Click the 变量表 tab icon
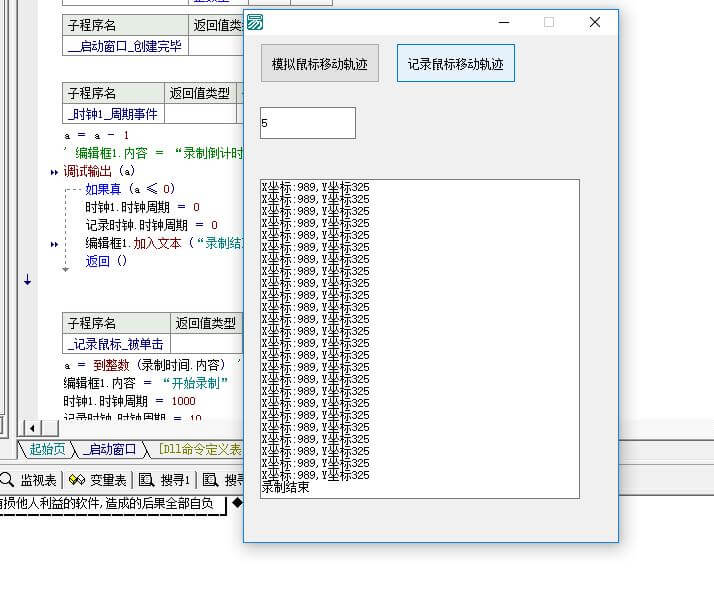 click(78, 480)
